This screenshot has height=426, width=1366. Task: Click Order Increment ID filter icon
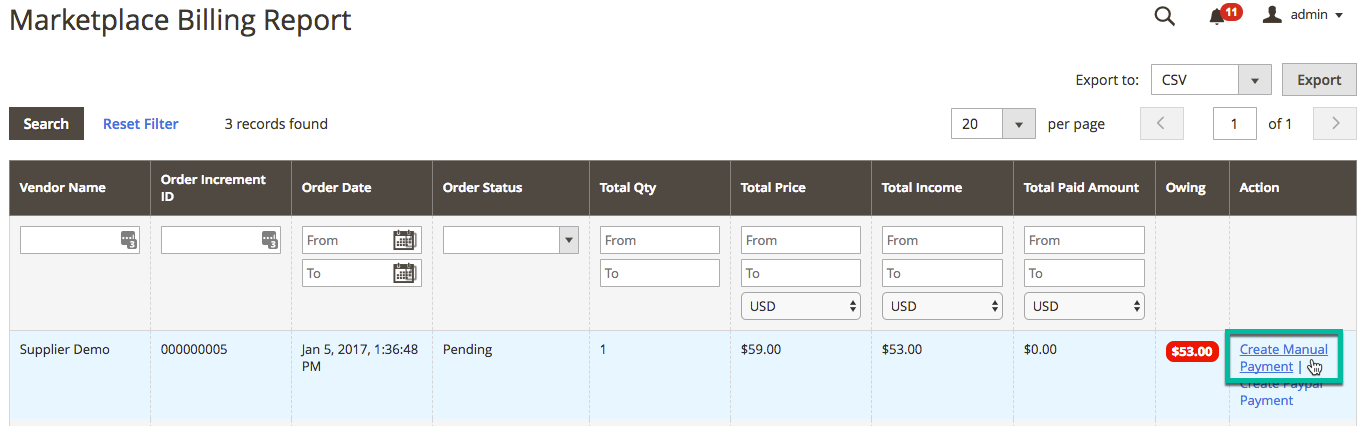(x=270, y=240)
